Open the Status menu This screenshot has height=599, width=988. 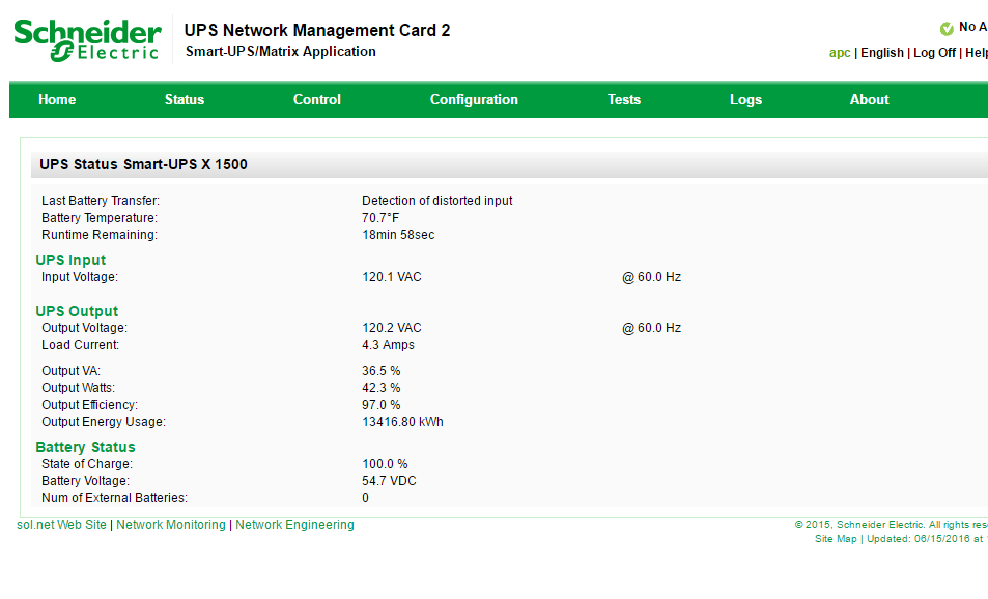tap(185, 100)
